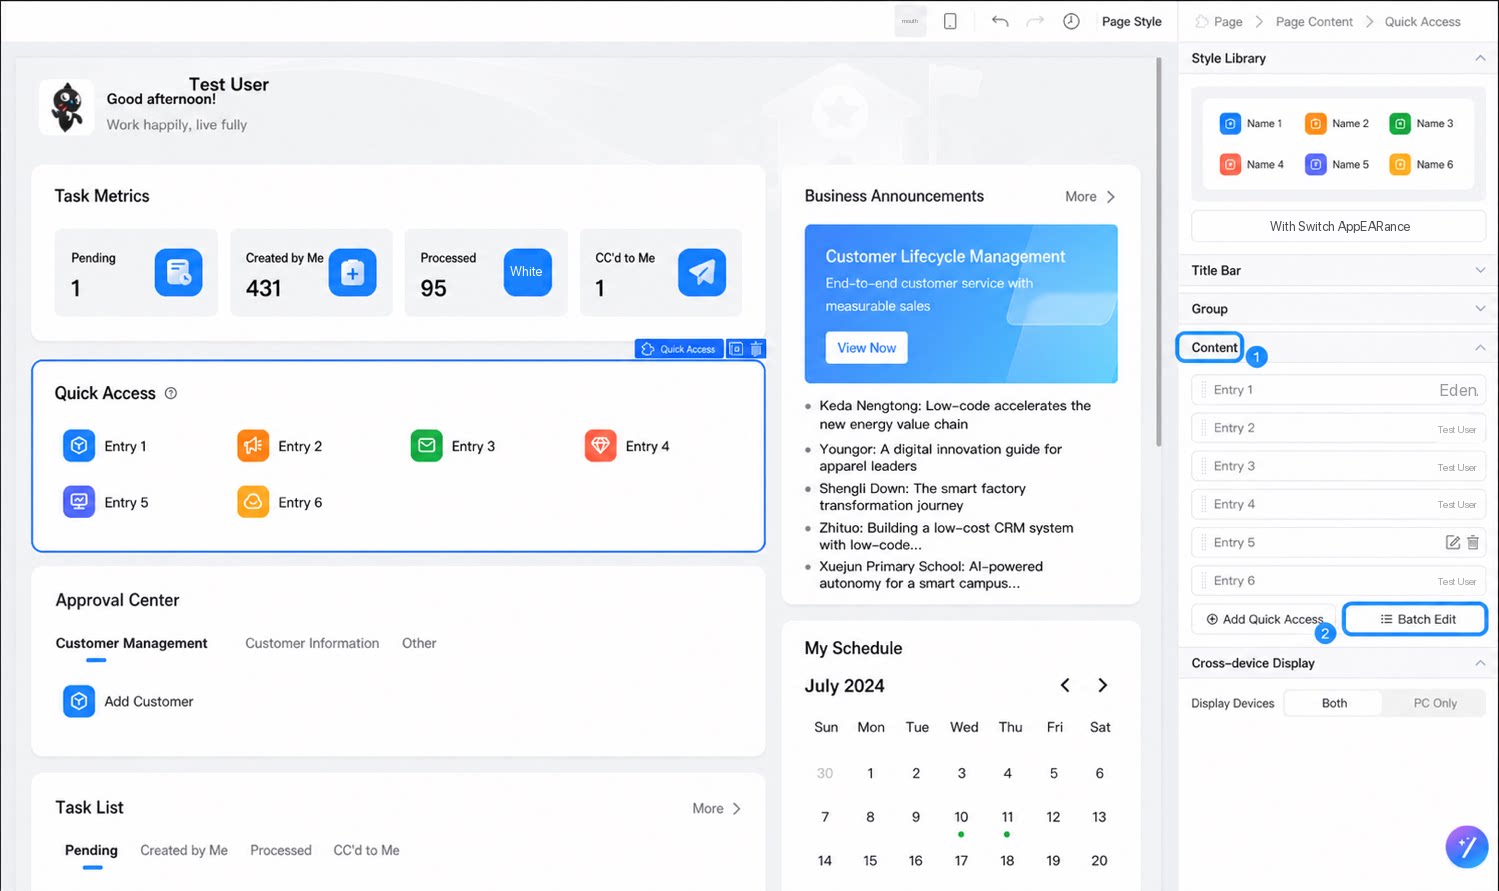Collapse the Style Library section
Image resolution: width=1499 pixels, height=891 pixels.
(x=1480, y=58)
